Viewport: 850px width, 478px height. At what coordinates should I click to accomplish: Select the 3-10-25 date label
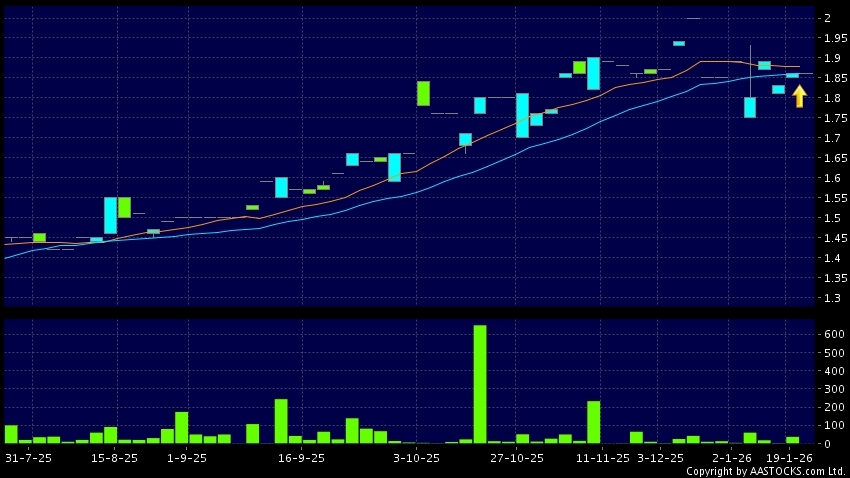click(416, 458)
